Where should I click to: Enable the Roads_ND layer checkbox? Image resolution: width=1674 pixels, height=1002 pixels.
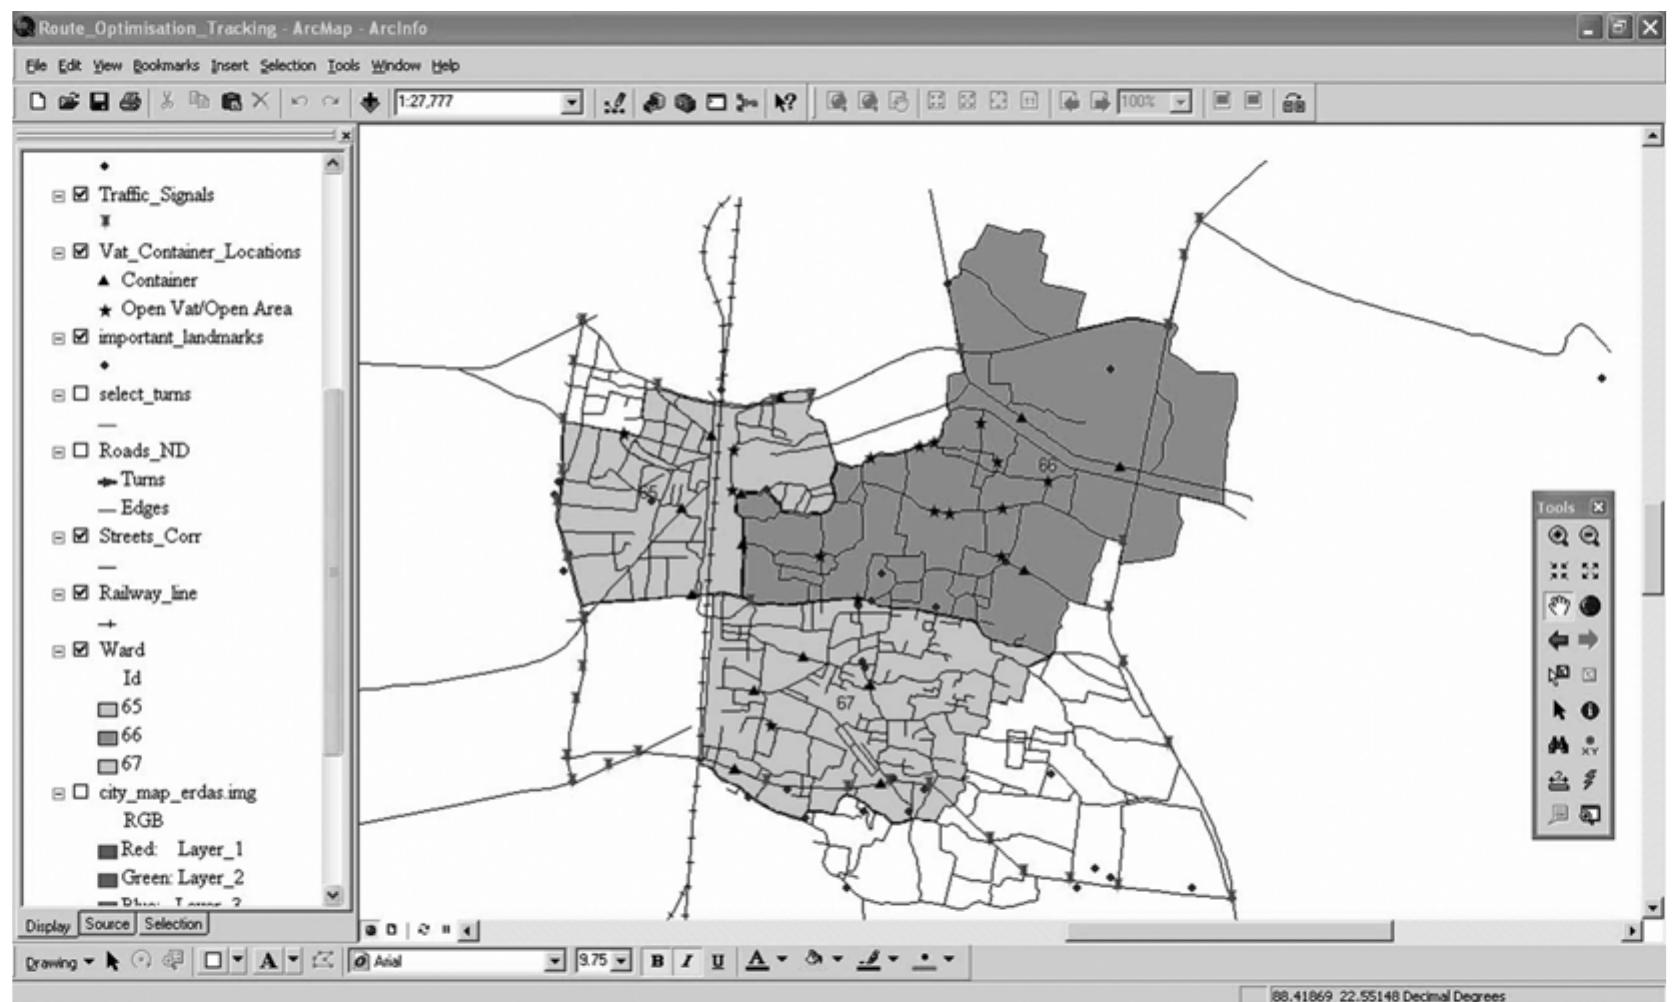click(x=78, y=451)
